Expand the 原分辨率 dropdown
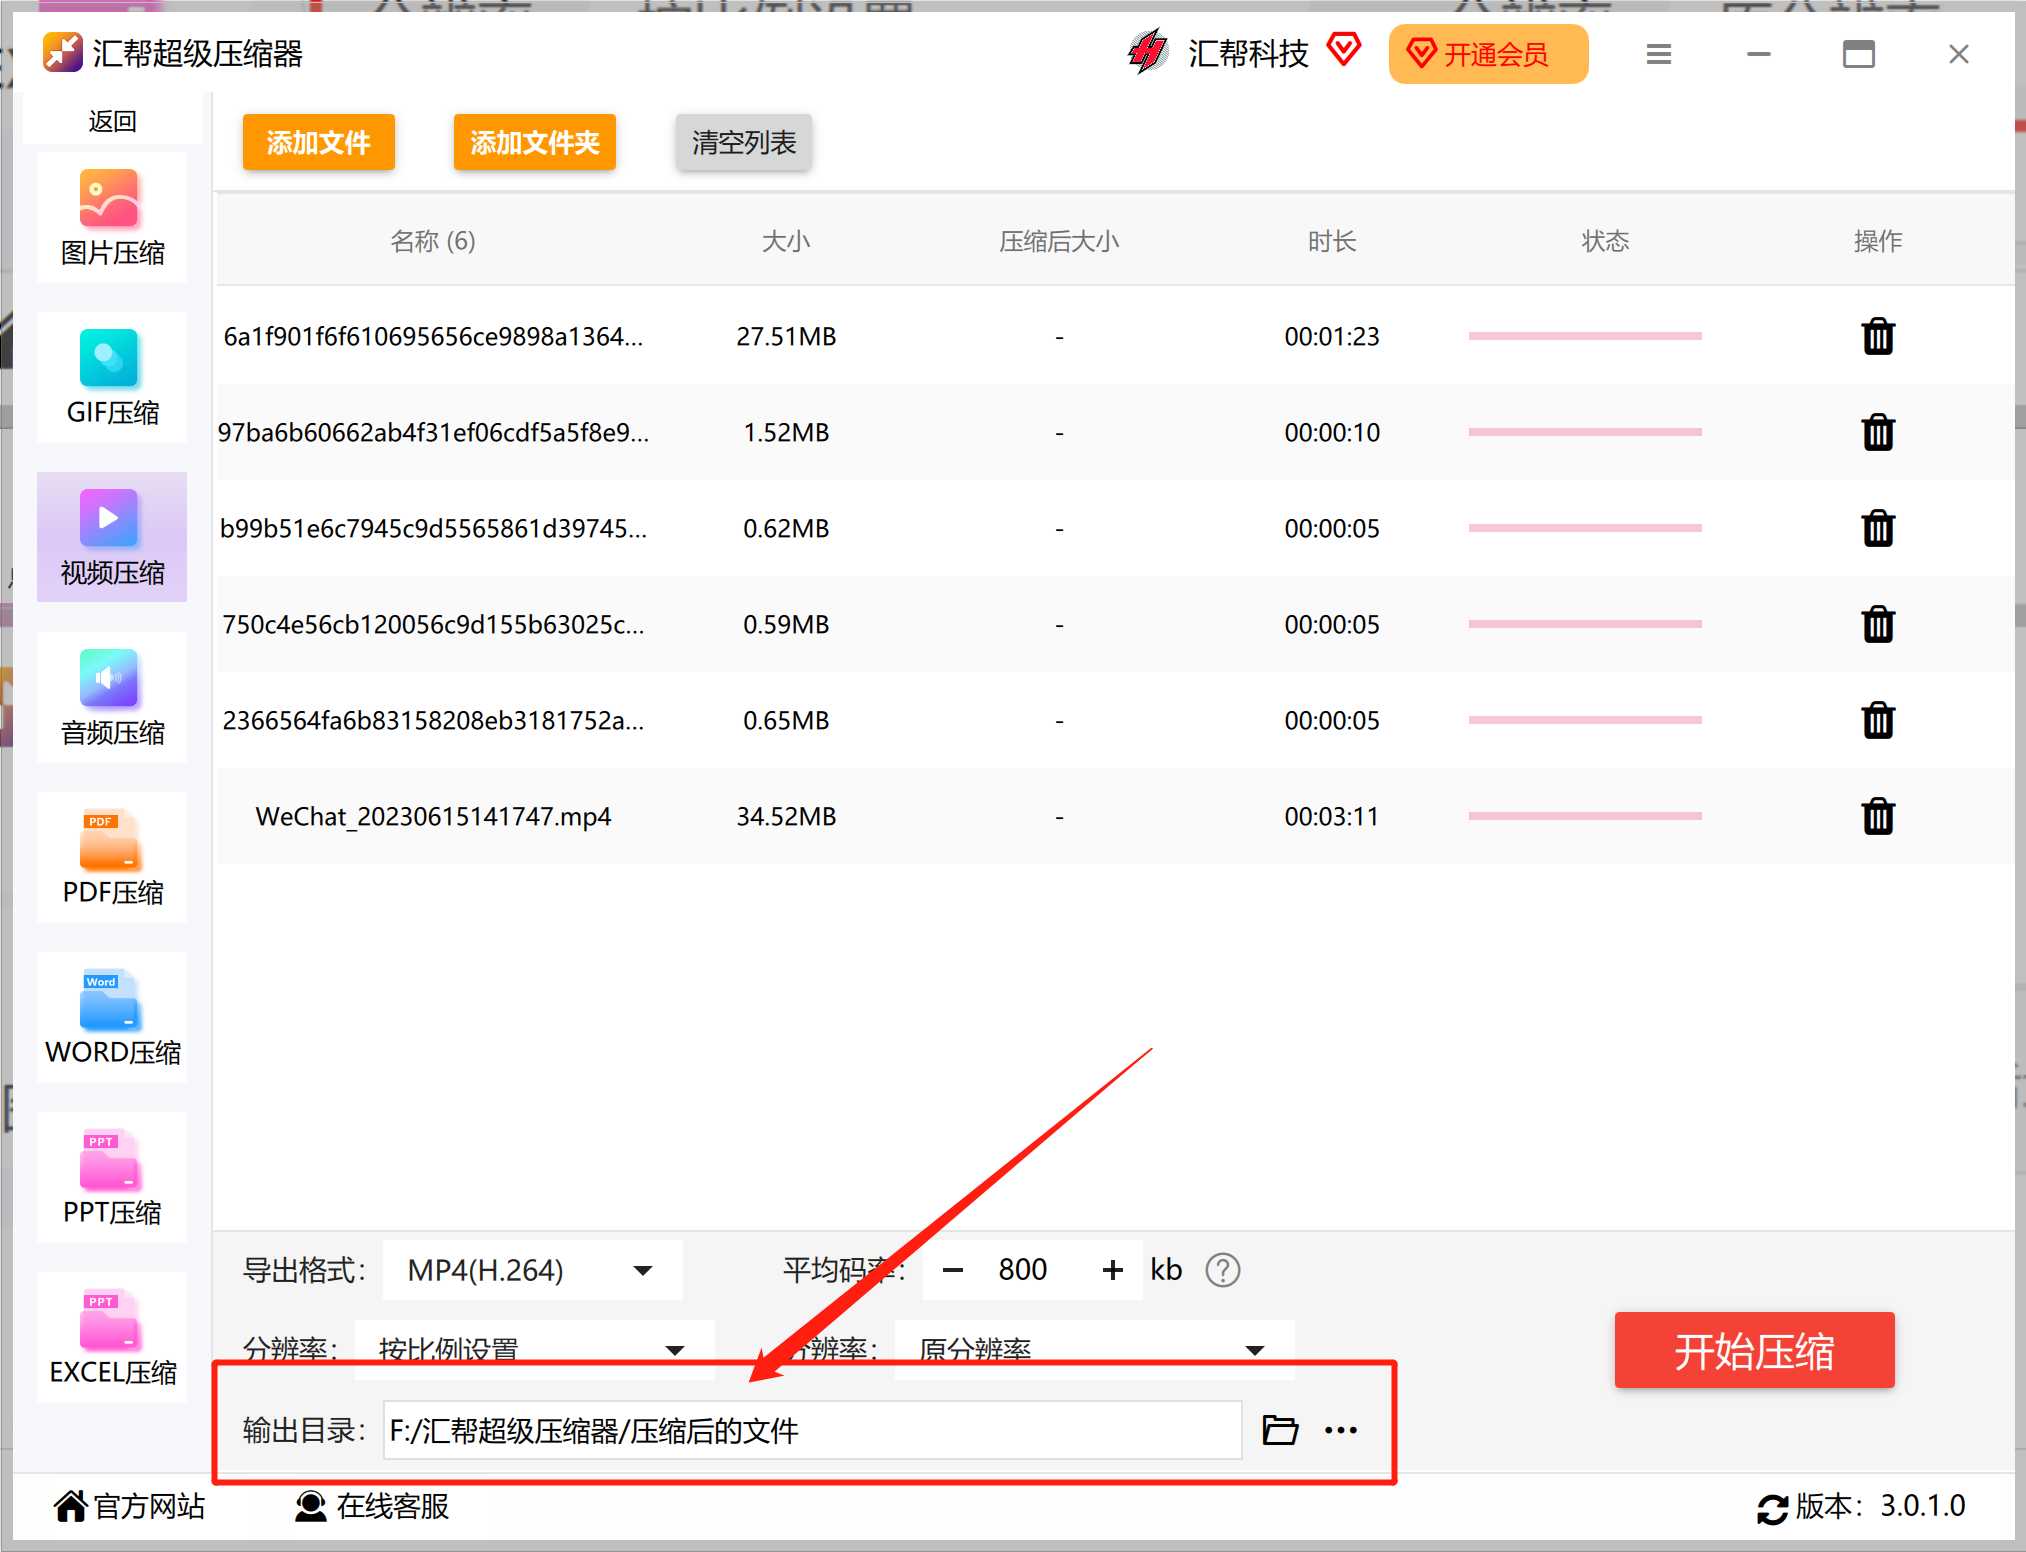 click(1094, 1350)
